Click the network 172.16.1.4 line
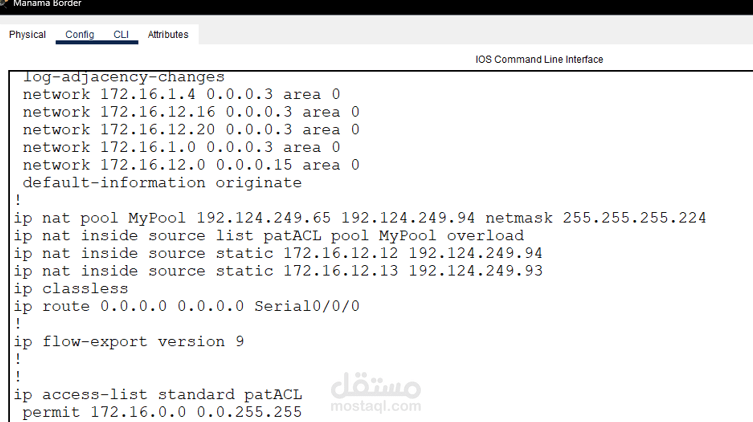The height and width of the screenshot is (422, 753). [x=182, y=94]
